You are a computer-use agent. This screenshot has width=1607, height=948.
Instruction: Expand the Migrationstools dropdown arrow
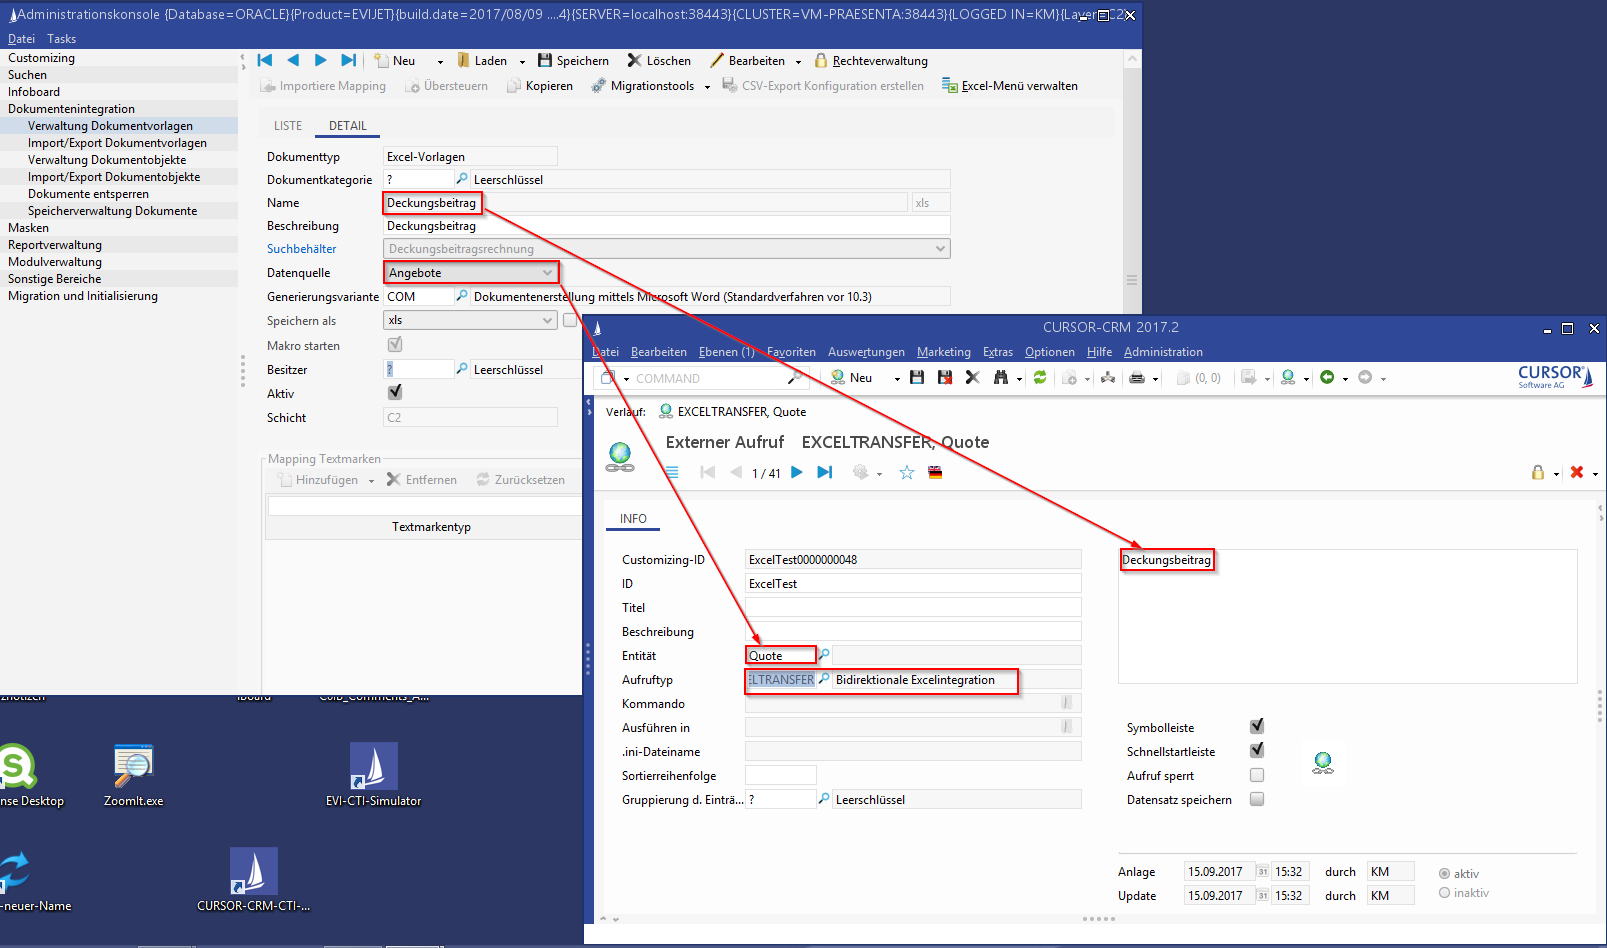pyautogui.click(x=707, y=87)
